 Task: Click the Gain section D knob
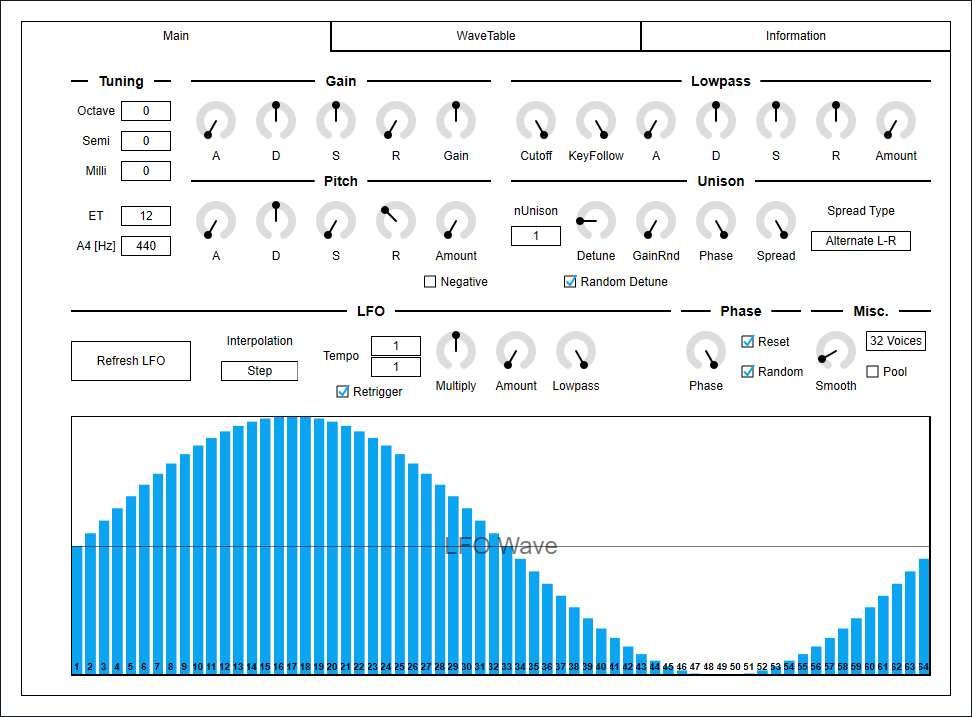276,121
